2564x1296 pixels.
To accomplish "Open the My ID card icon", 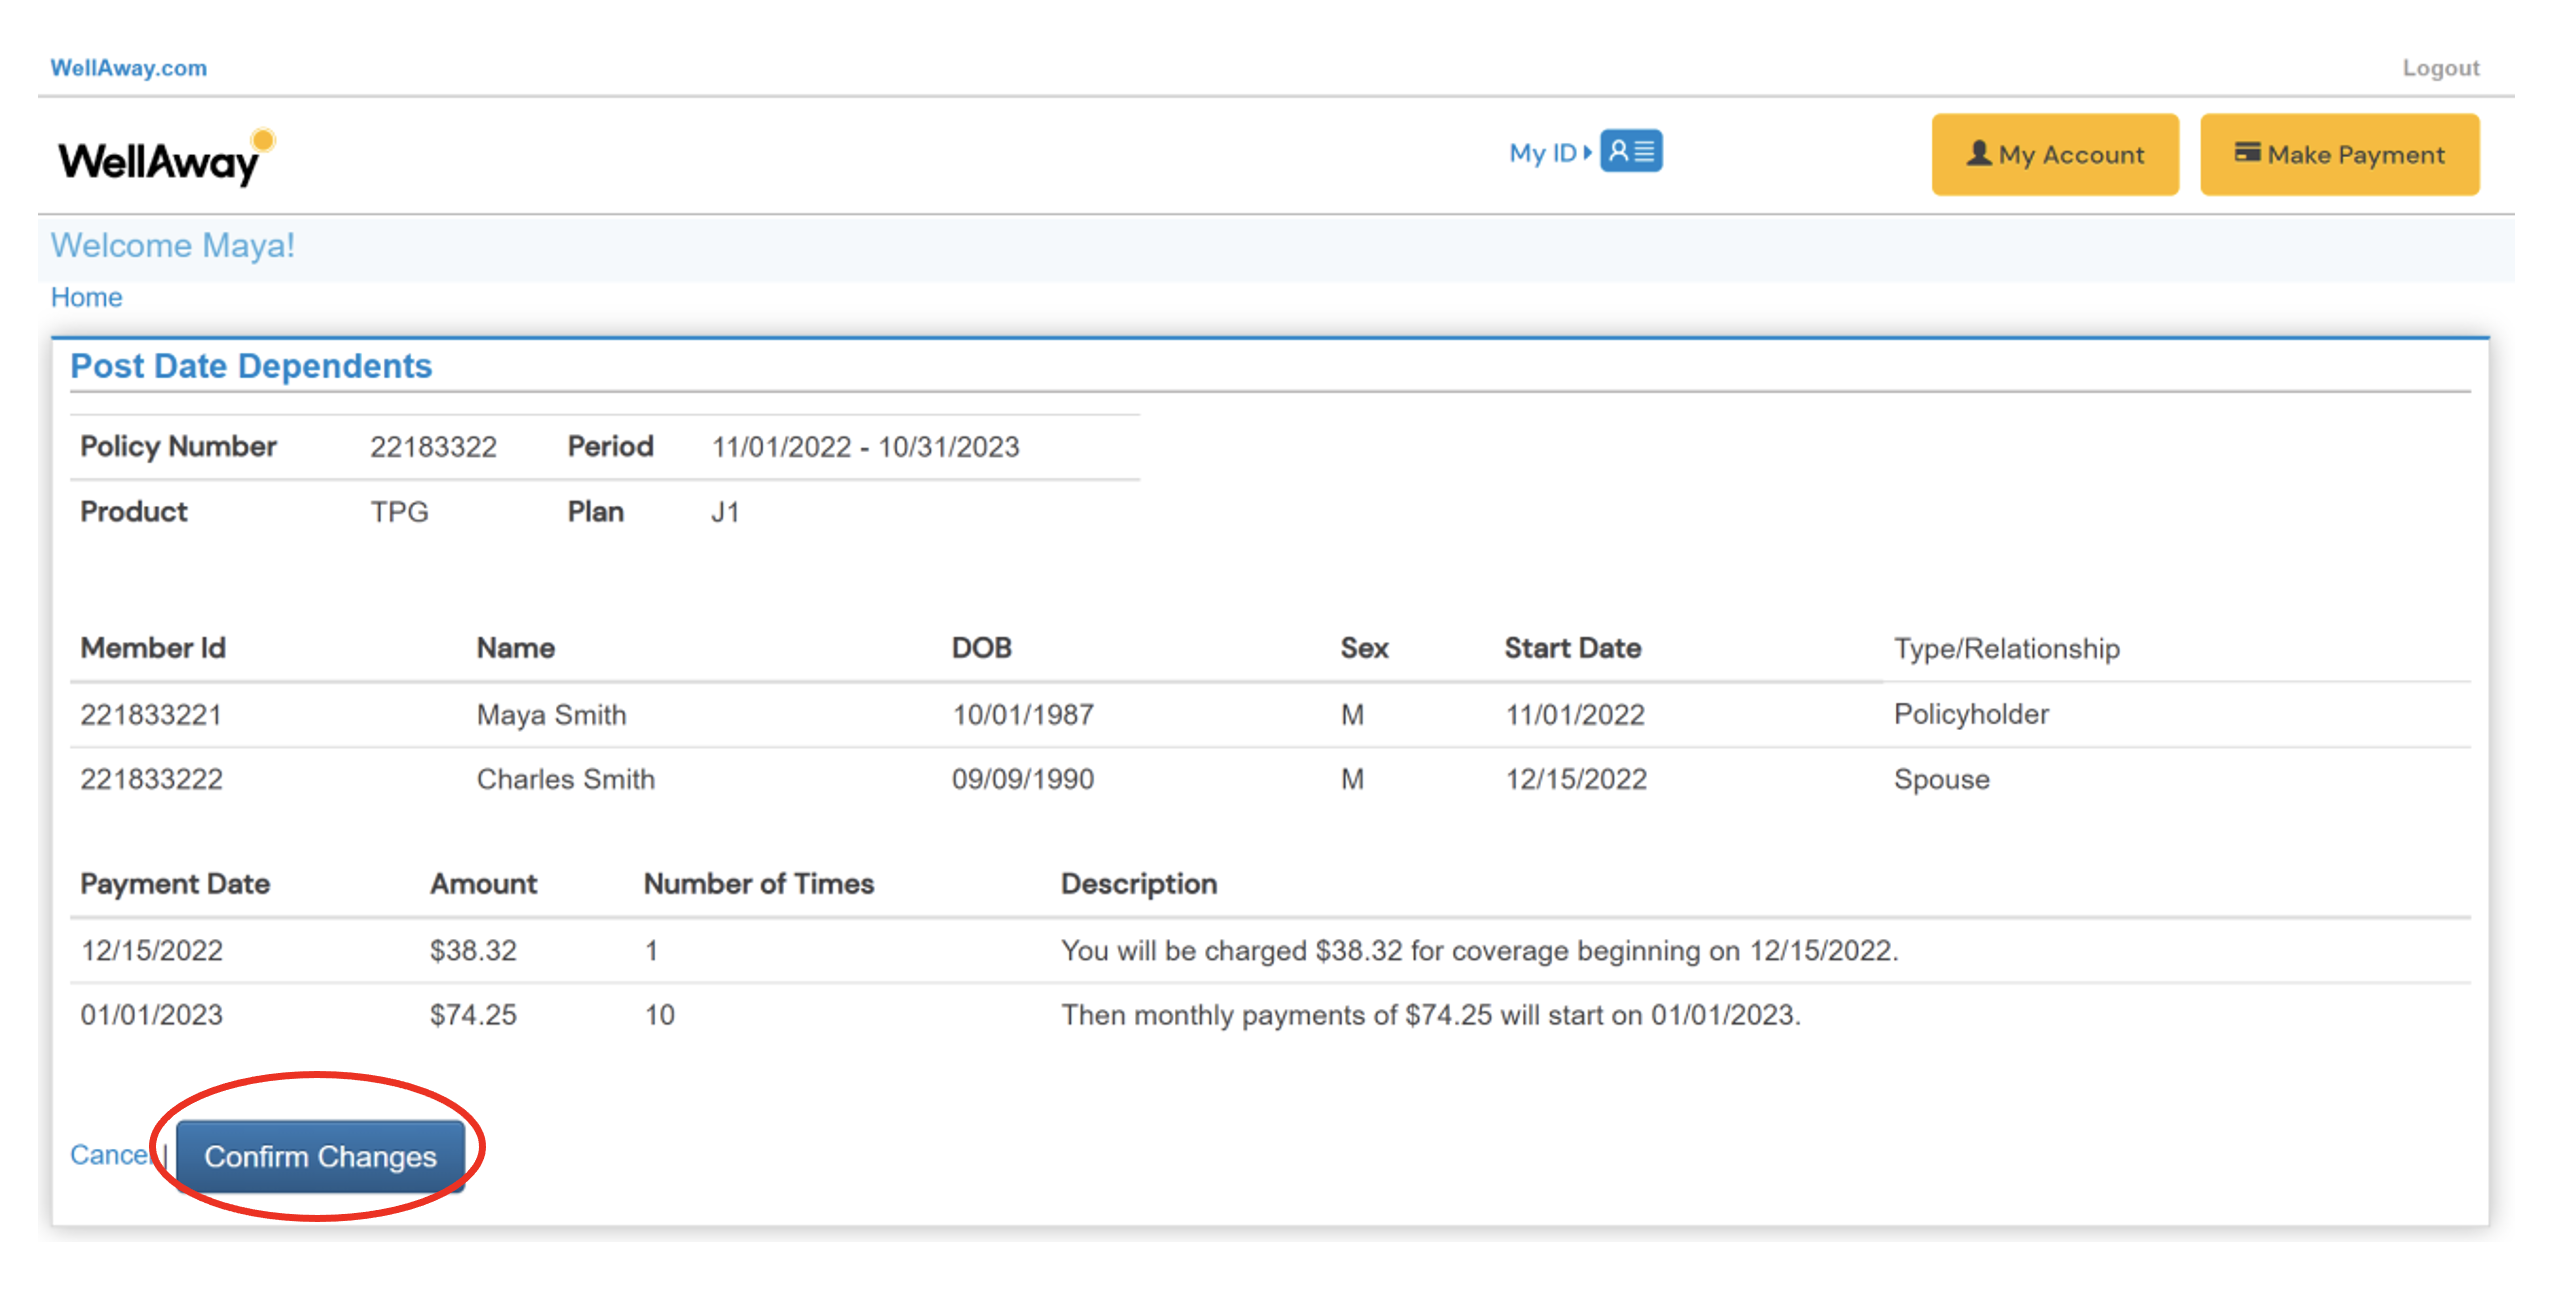I will pos(1630,151).
